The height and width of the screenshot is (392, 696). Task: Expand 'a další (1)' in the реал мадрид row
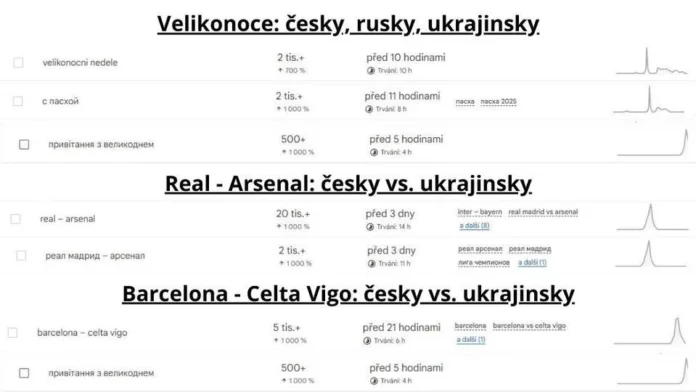[532, 262]
